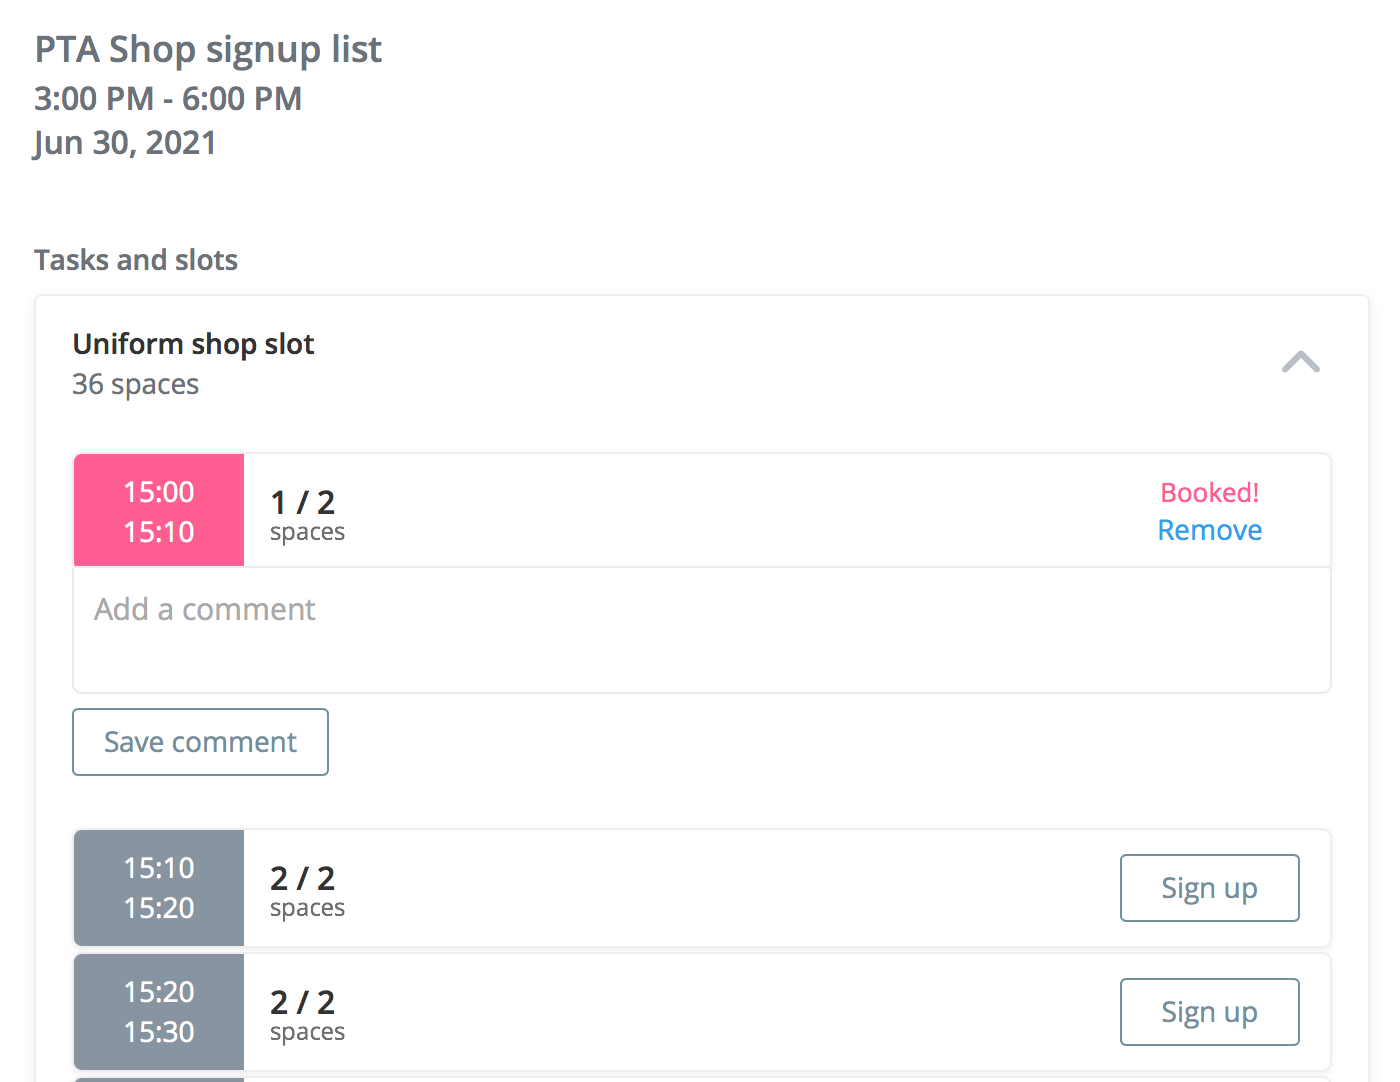This screenshot has width=1400, height=1082.
Task: Click the PTA Shop signup list title
Action: (207, 48)
